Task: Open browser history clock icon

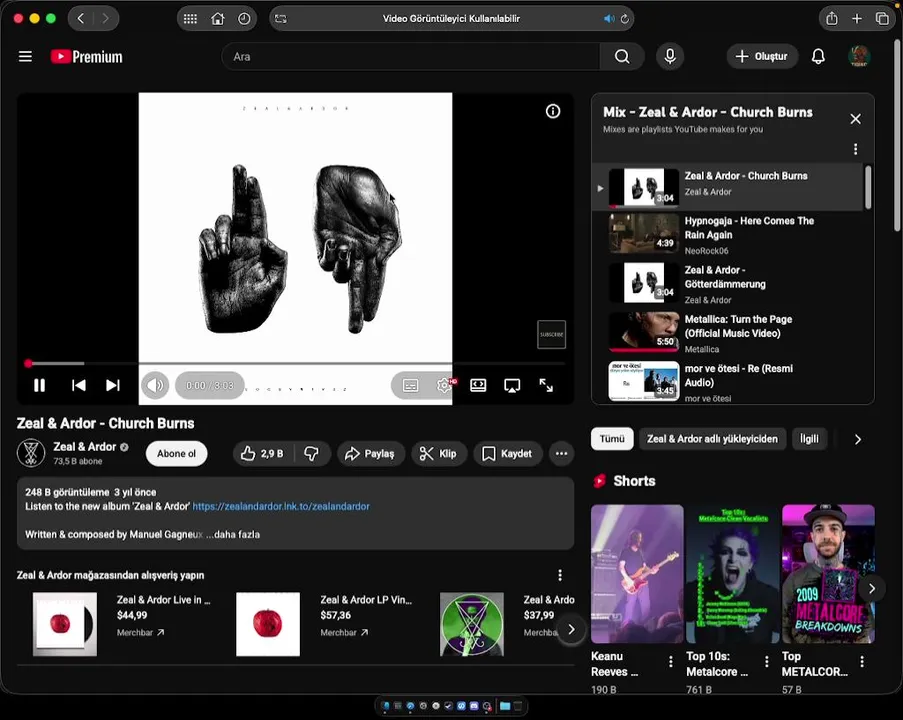Action: point(244,18)
